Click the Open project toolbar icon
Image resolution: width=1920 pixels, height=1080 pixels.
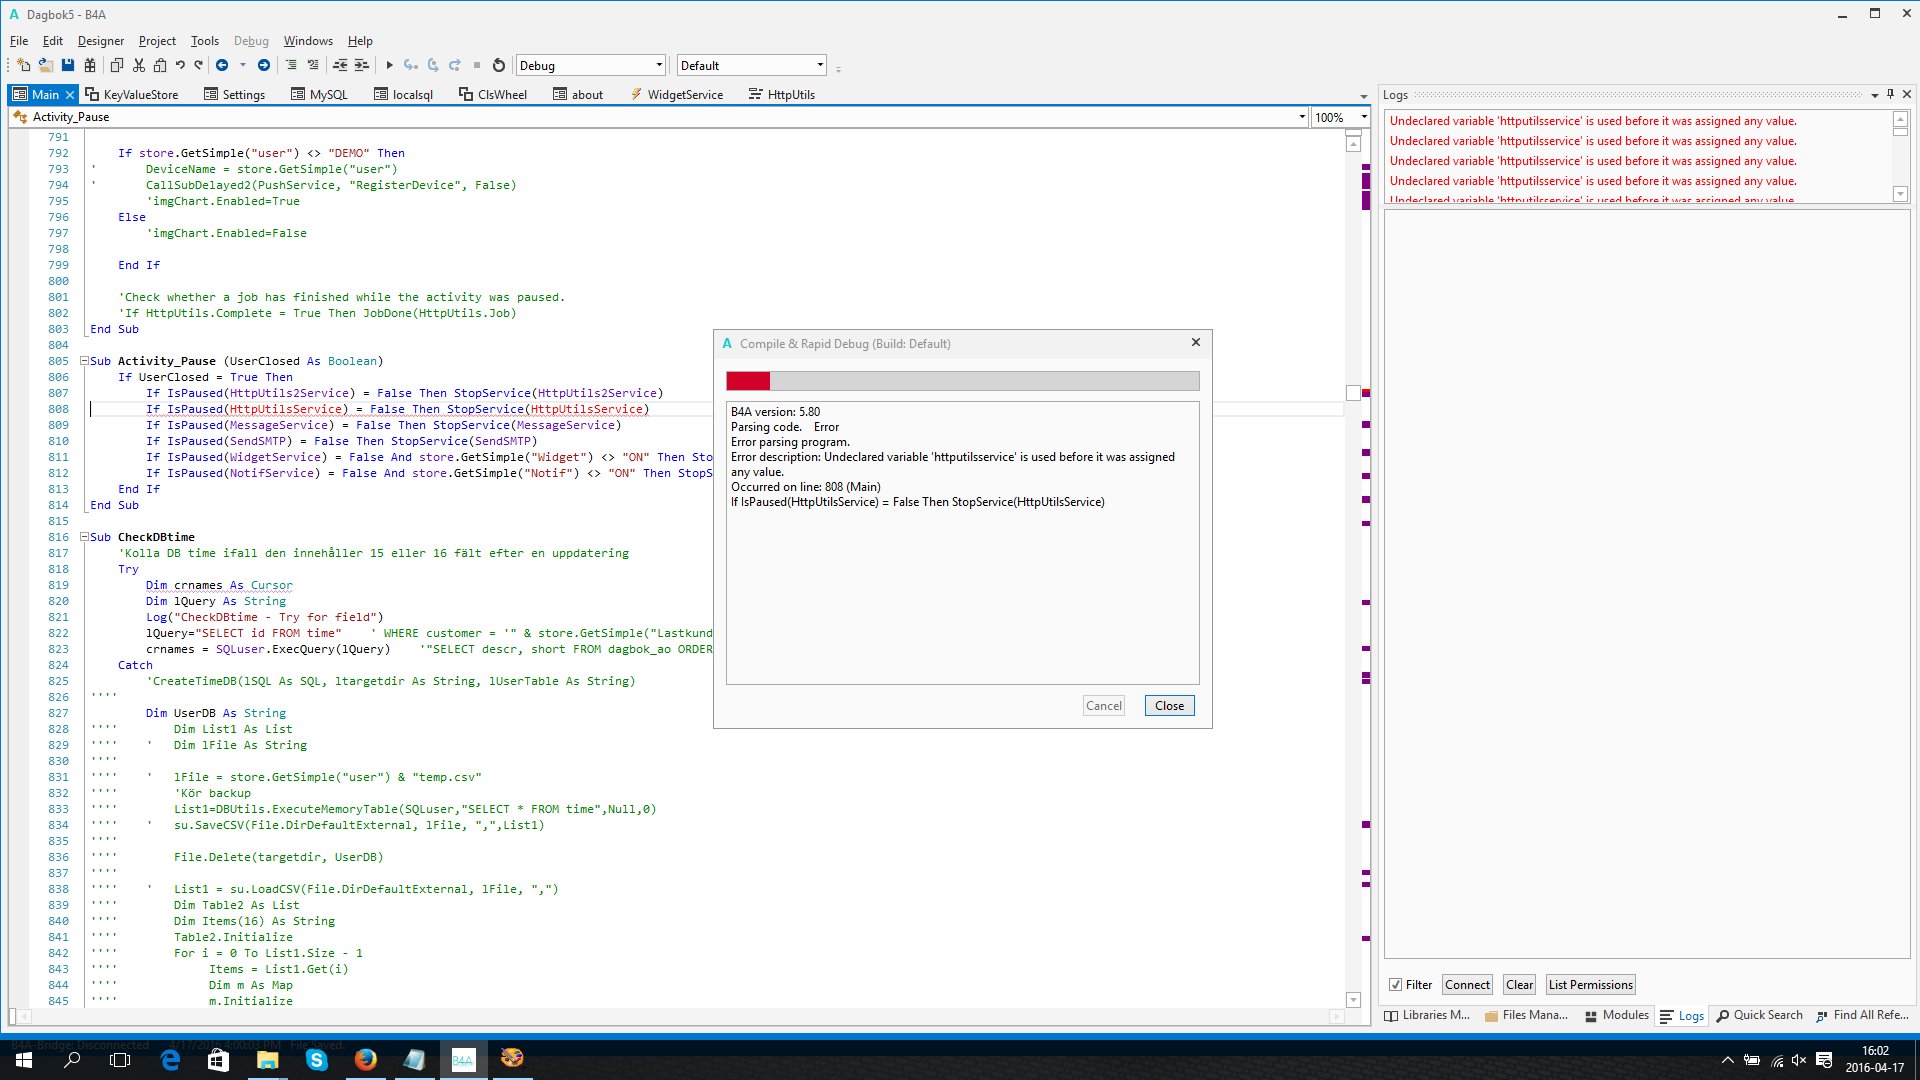click(45, 65)
